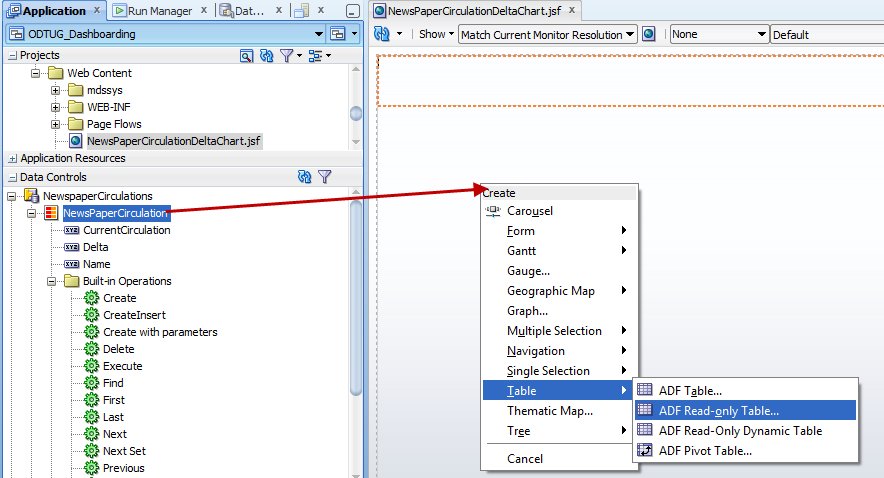This screenshot has height=478, width=884.
Task: Click the browser globe icon in editor toolbar
Action: point(649,34)
